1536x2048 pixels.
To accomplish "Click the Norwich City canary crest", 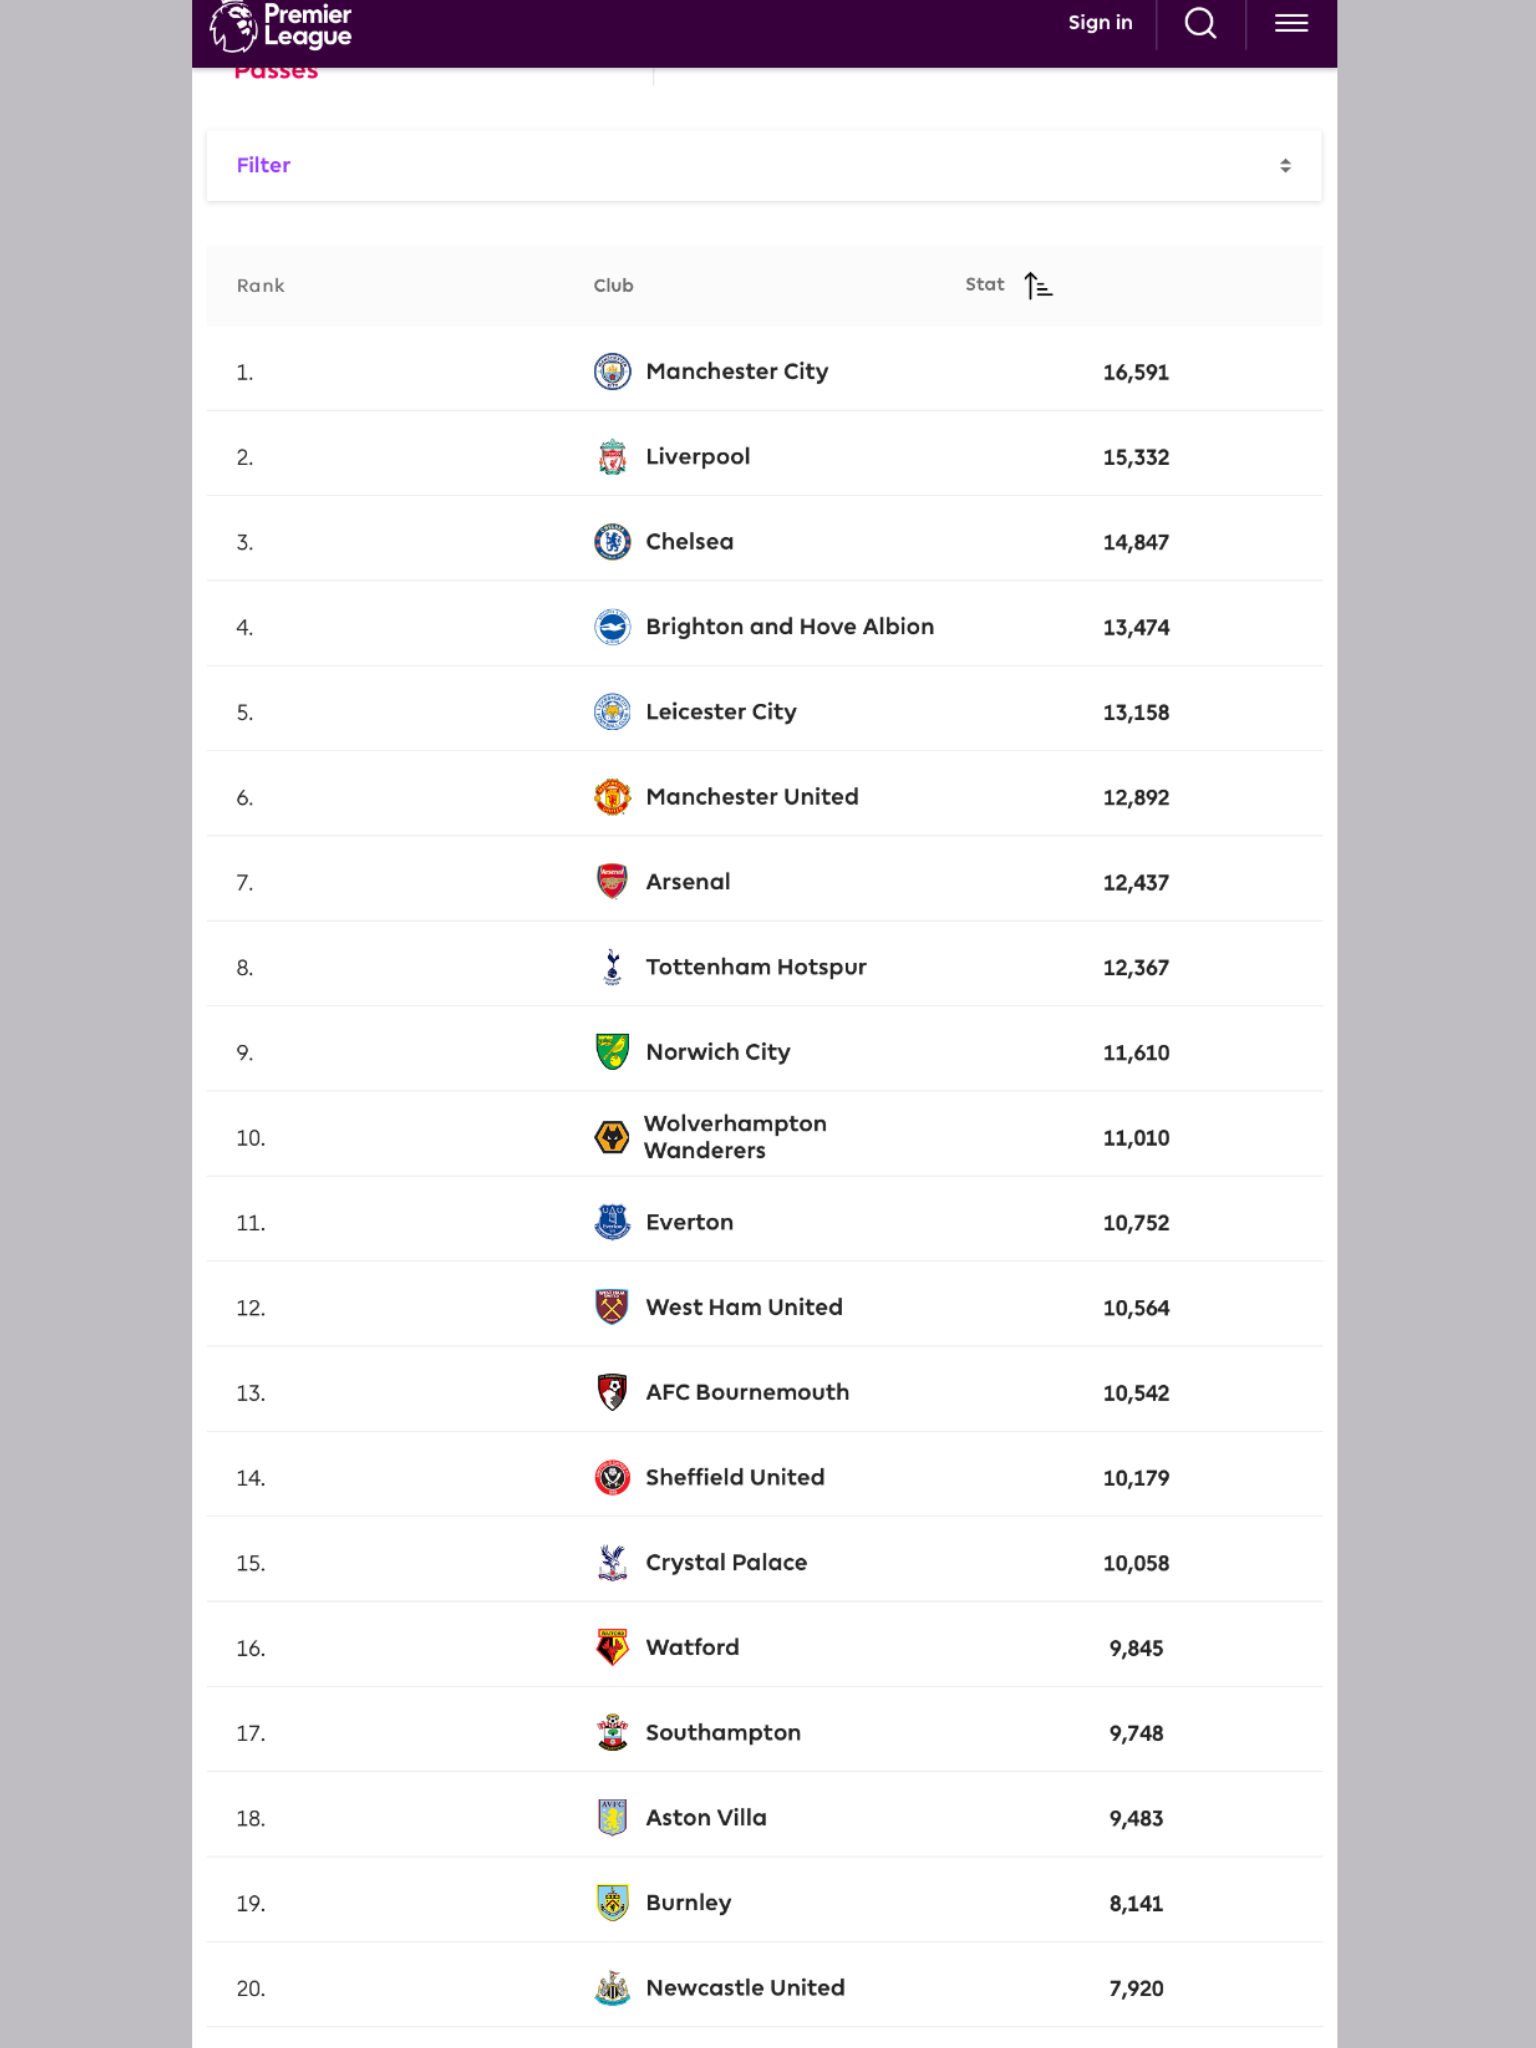I will click(612, 1052).
